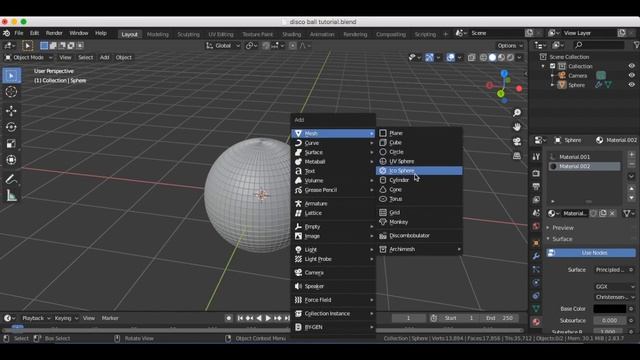This screenshot has height=360, width=640.
Task: Open the Options dropdown
Action: coord(510,46)
